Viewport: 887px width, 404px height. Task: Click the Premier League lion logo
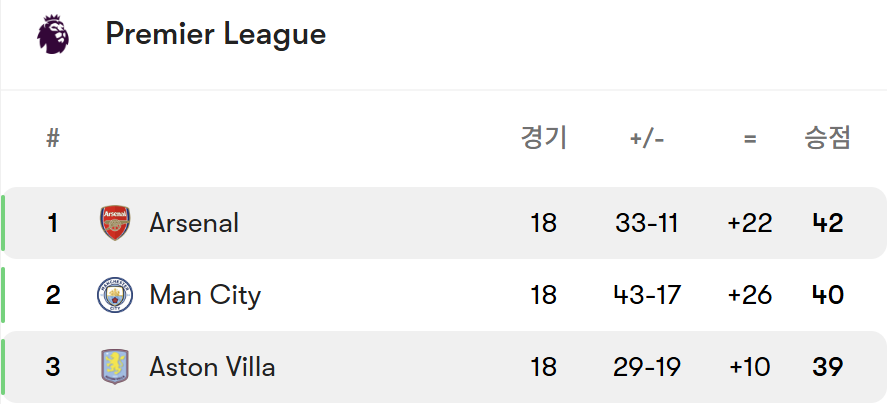click(53, 35)
